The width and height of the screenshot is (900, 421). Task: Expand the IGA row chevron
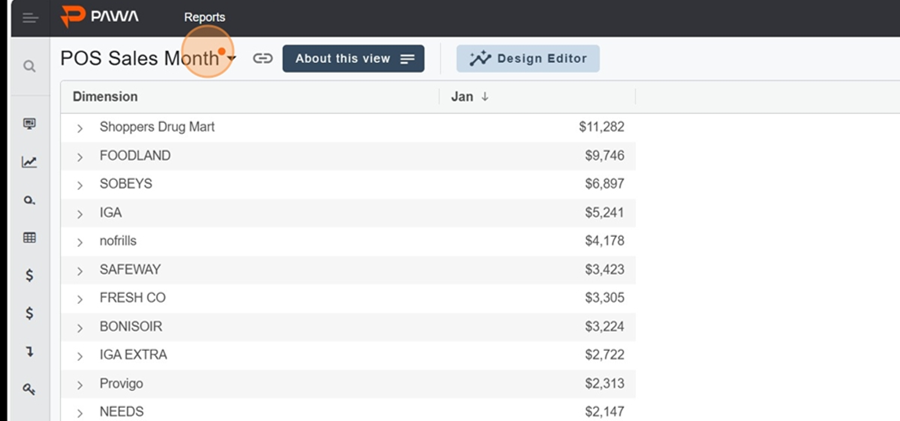tap(80, 214)
